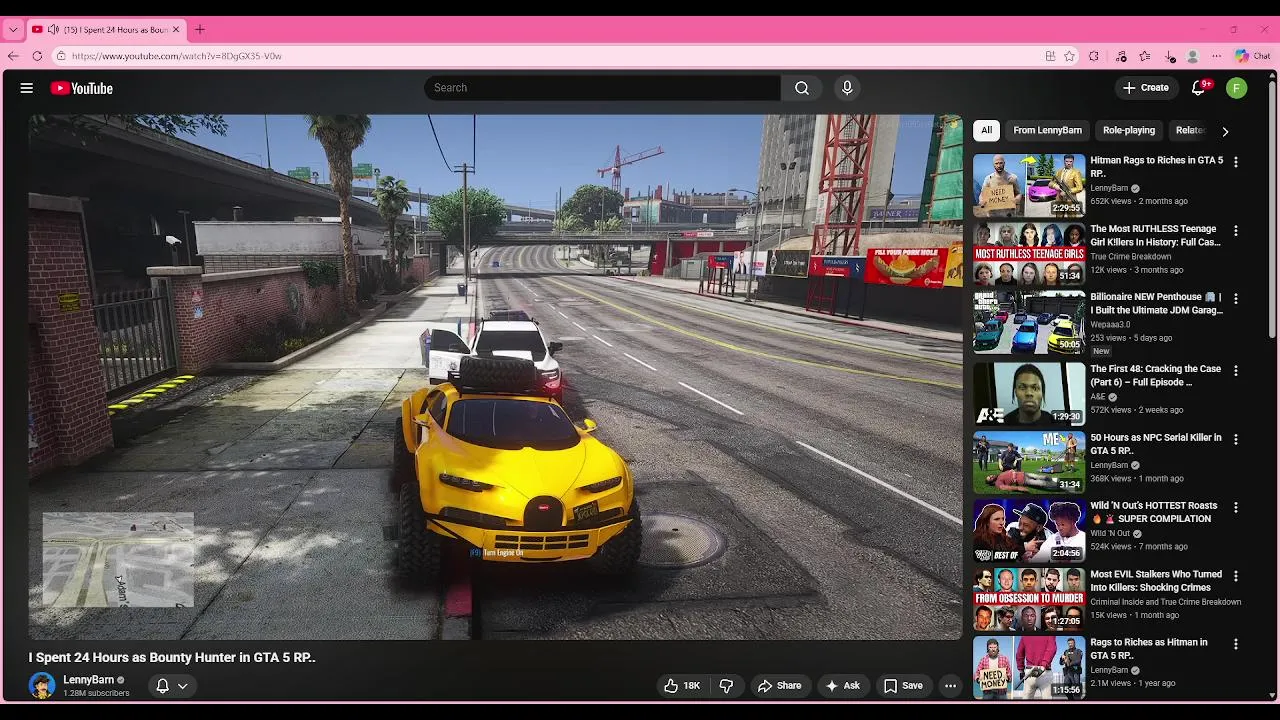Screen dimensions: 1280x720
Task: Open the green F account avatar menu
Action: 1237,88
